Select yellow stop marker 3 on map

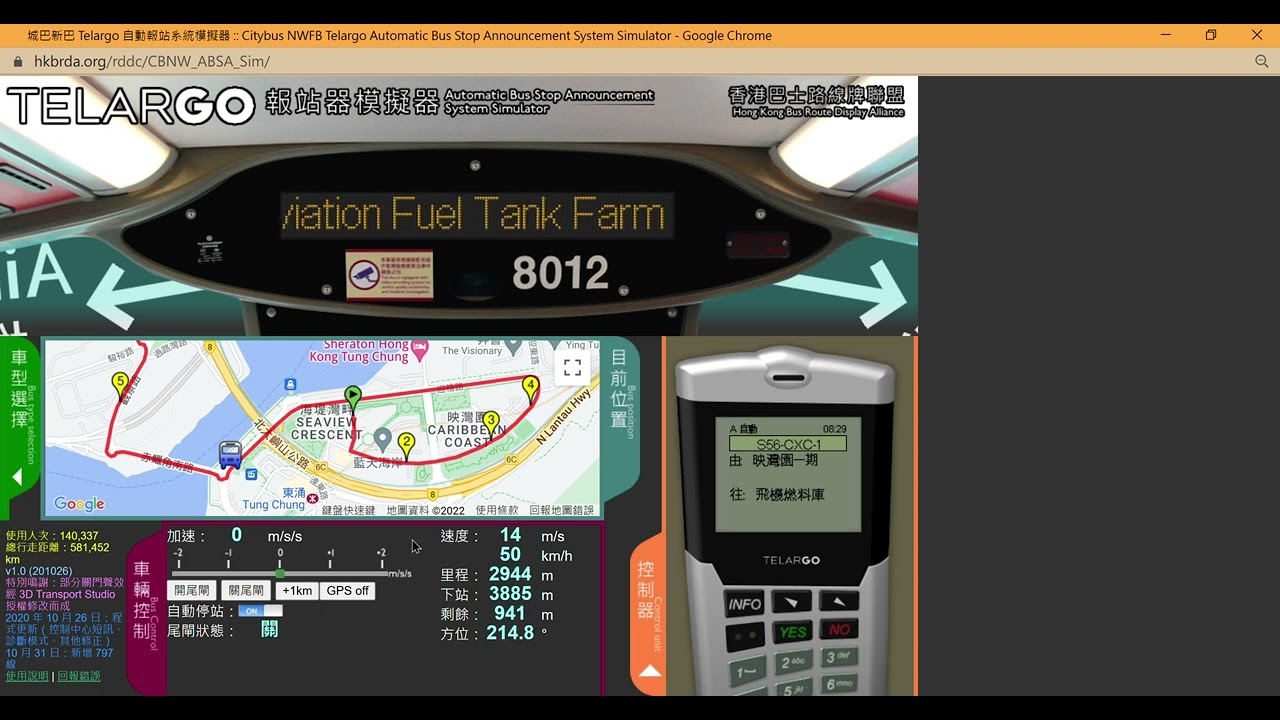click(x=490, y=425)
